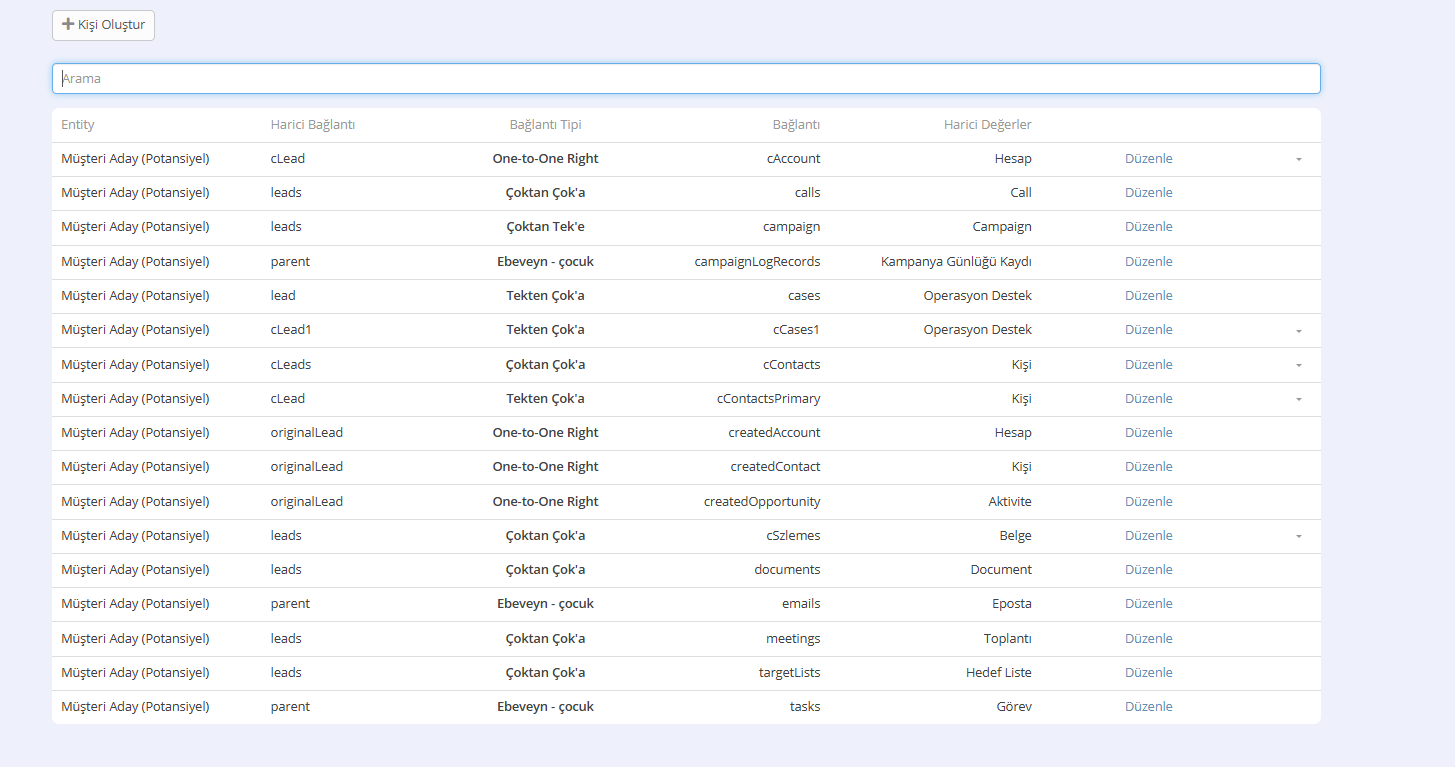Image resolution: width=1455 pixels, height=767 pixels.
Task: Open Düzenle for the meetings row
Action: [1148, 639]
